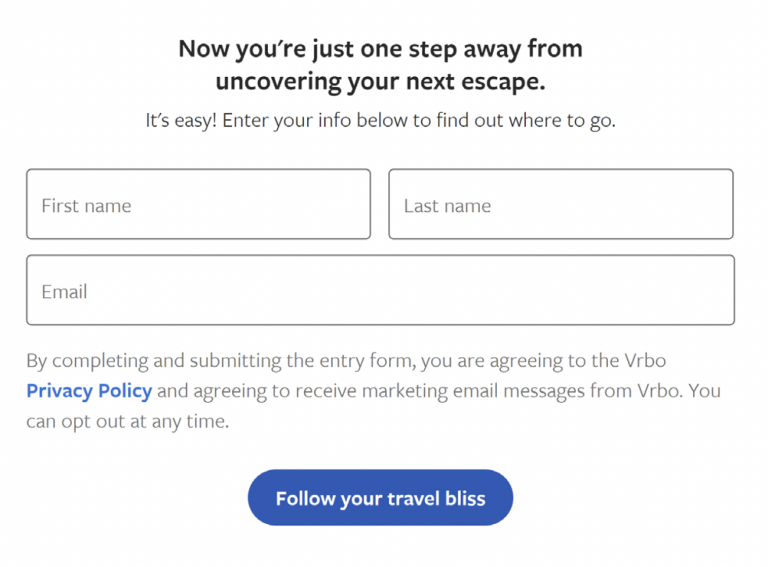Click the 'It's easy! Enter your info' subtitle
Image resolution: width=768 pixels, height=567 pixels.
pos(380,121)
